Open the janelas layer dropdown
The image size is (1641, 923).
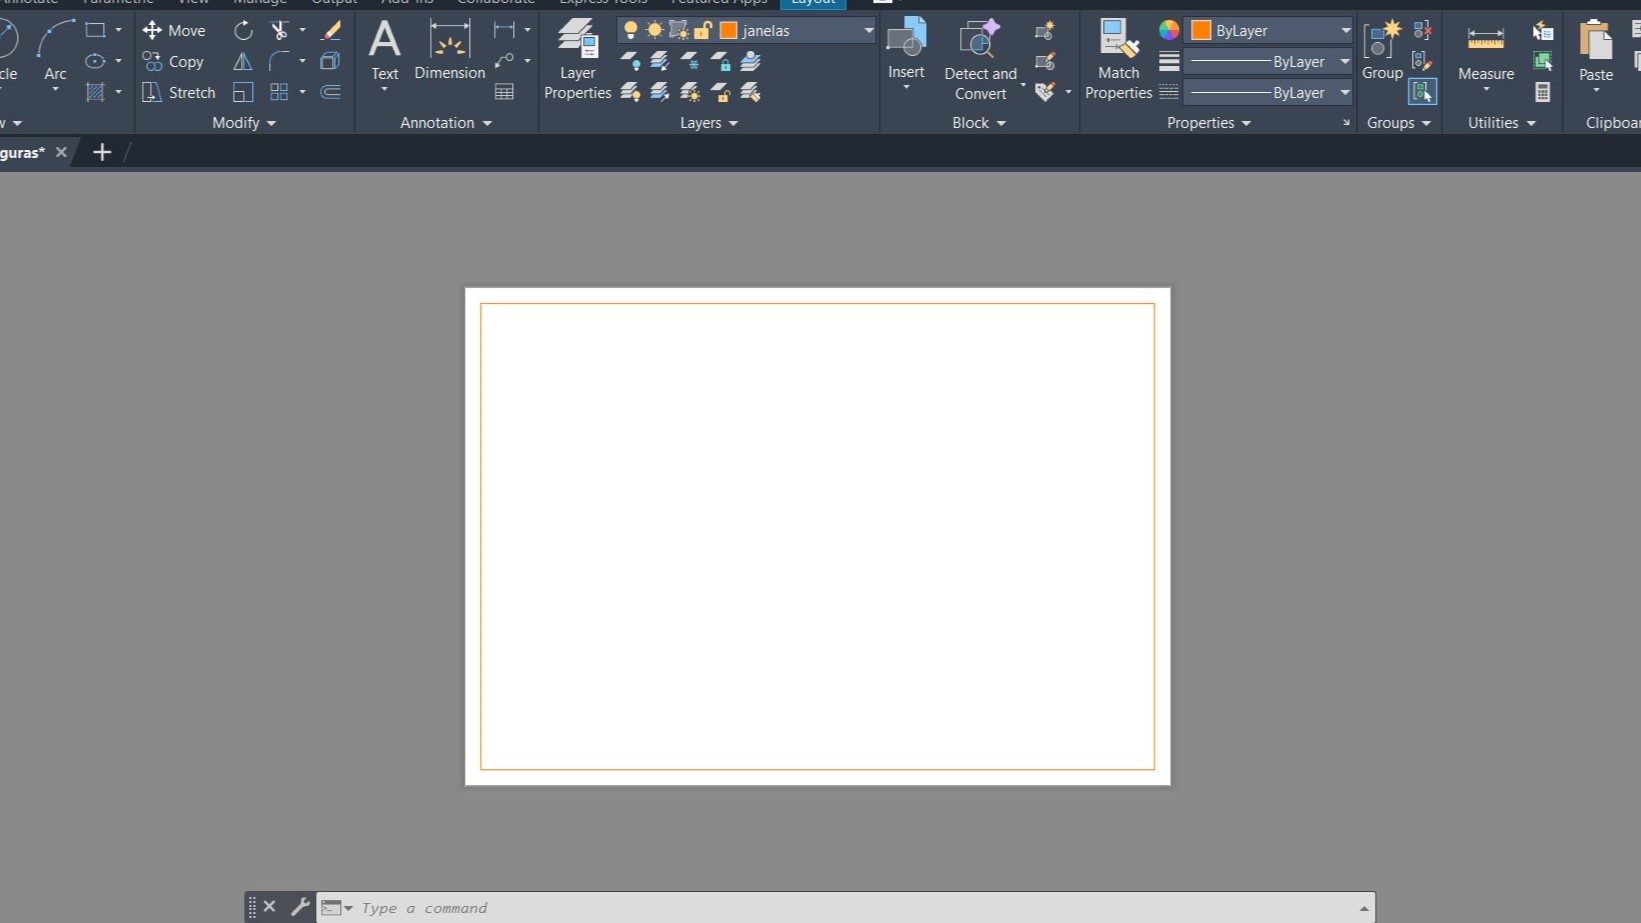point(868,30)
